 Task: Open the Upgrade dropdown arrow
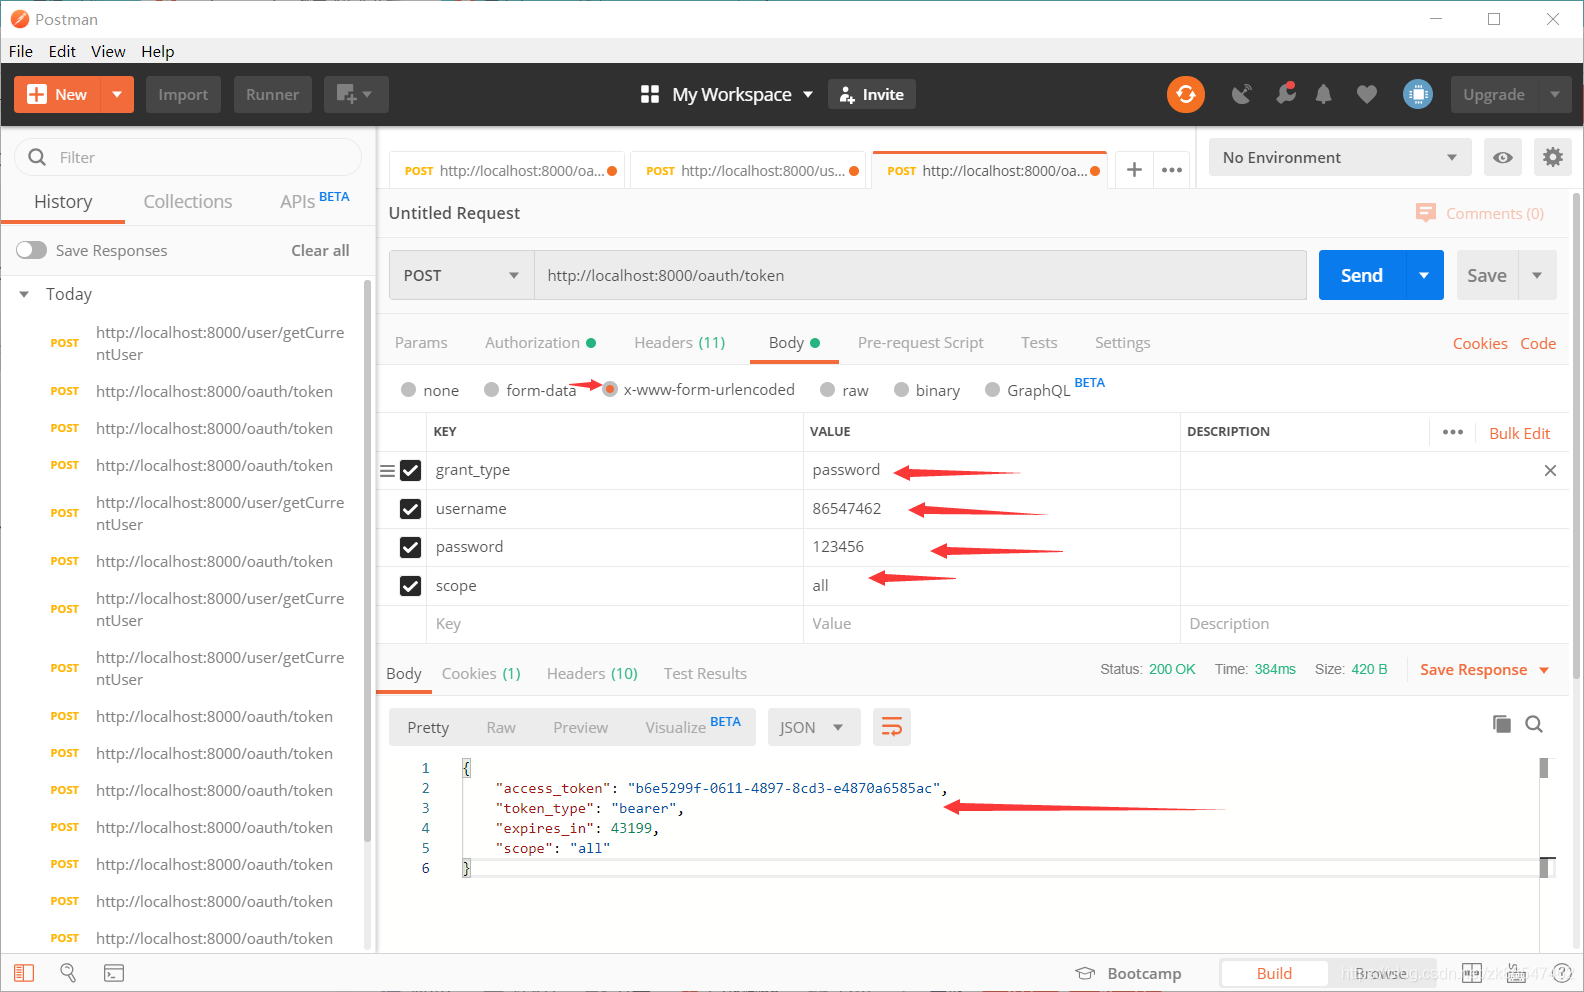[x=1554, y=94]
